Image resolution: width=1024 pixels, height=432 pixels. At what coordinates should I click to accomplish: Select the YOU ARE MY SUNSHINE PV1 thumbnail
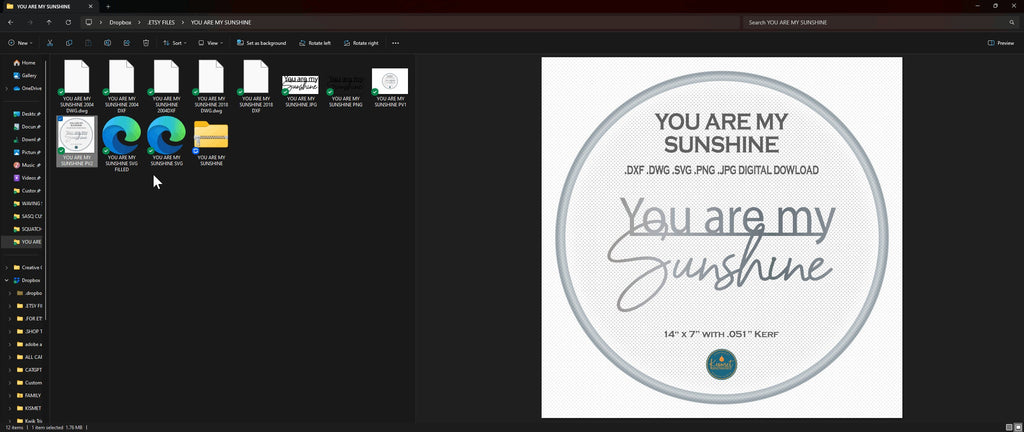coord(390,81)
